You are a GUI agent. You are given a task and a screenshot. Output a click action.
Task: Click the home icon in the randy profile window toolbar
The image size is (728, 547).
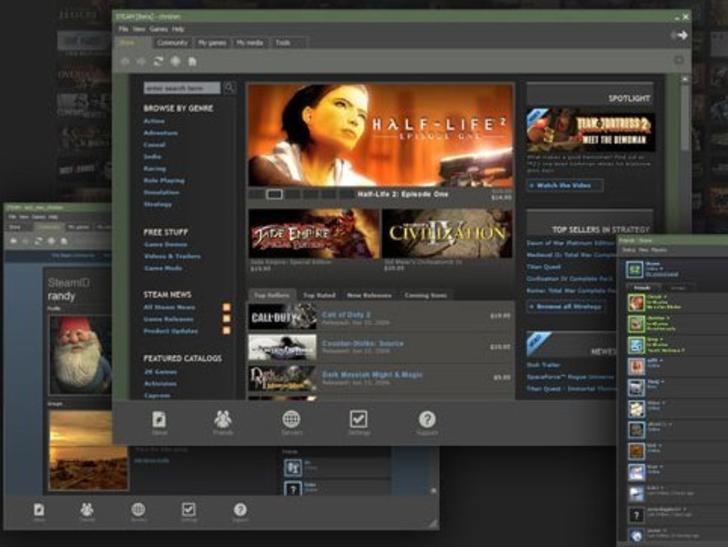[x=64, y=241]
